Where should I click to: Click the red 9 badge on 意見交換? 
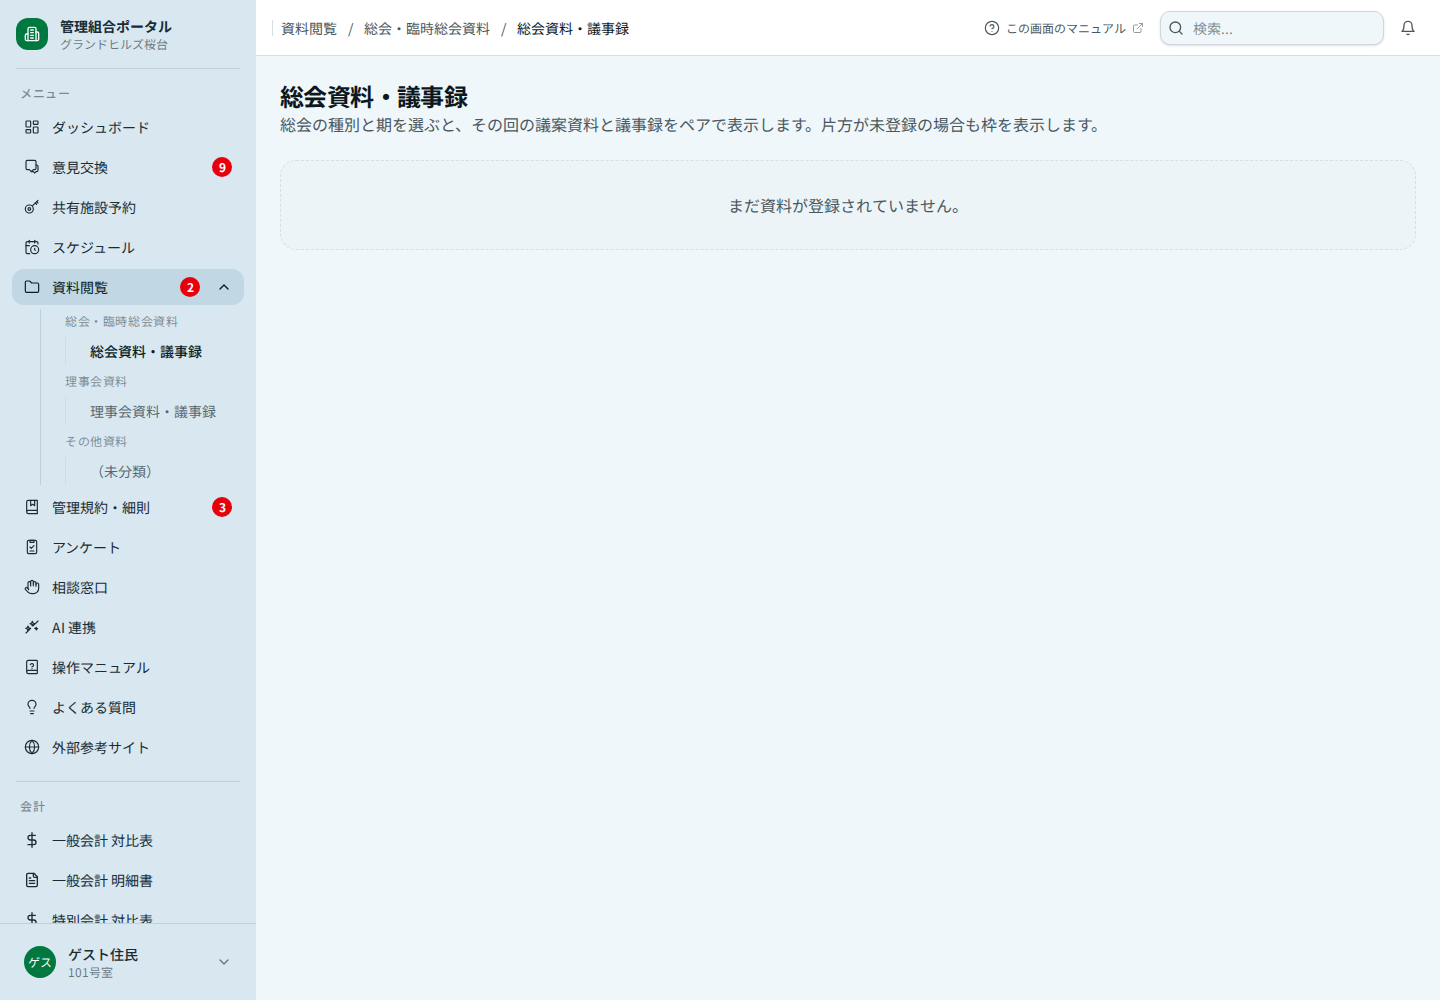(222, 167)
